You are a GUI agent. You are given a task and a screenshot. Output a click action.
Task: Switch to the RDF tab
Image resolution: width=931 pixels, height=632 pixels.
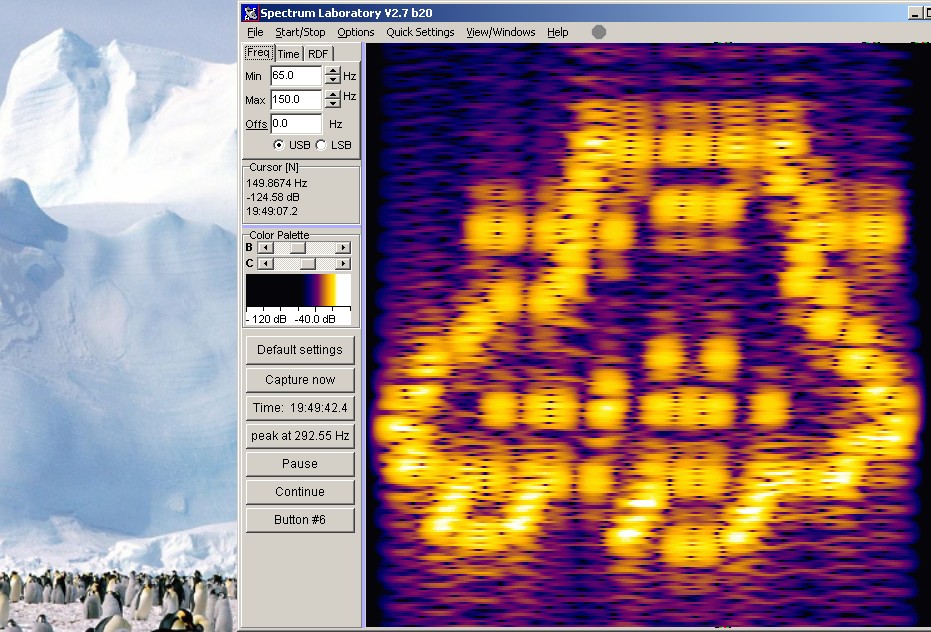[318, 54]
